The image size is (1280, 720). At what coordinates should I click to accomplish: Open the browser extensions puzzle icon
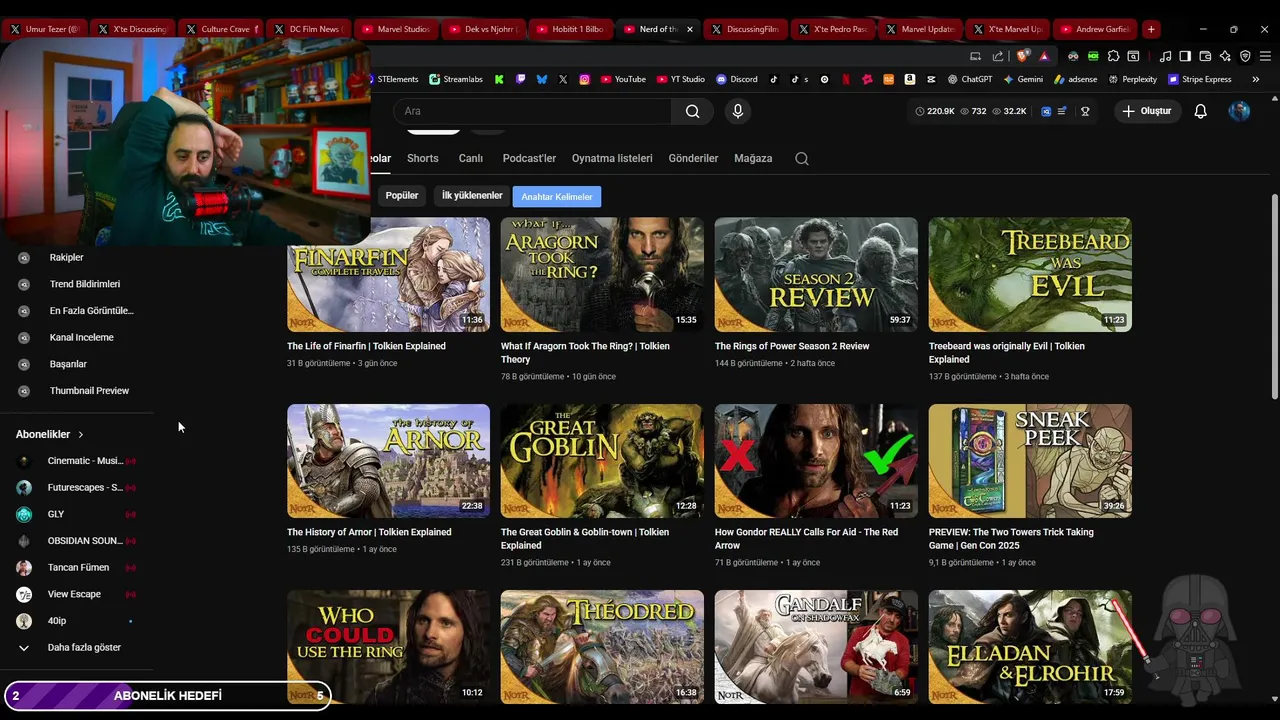click(x=1113, y=56)
